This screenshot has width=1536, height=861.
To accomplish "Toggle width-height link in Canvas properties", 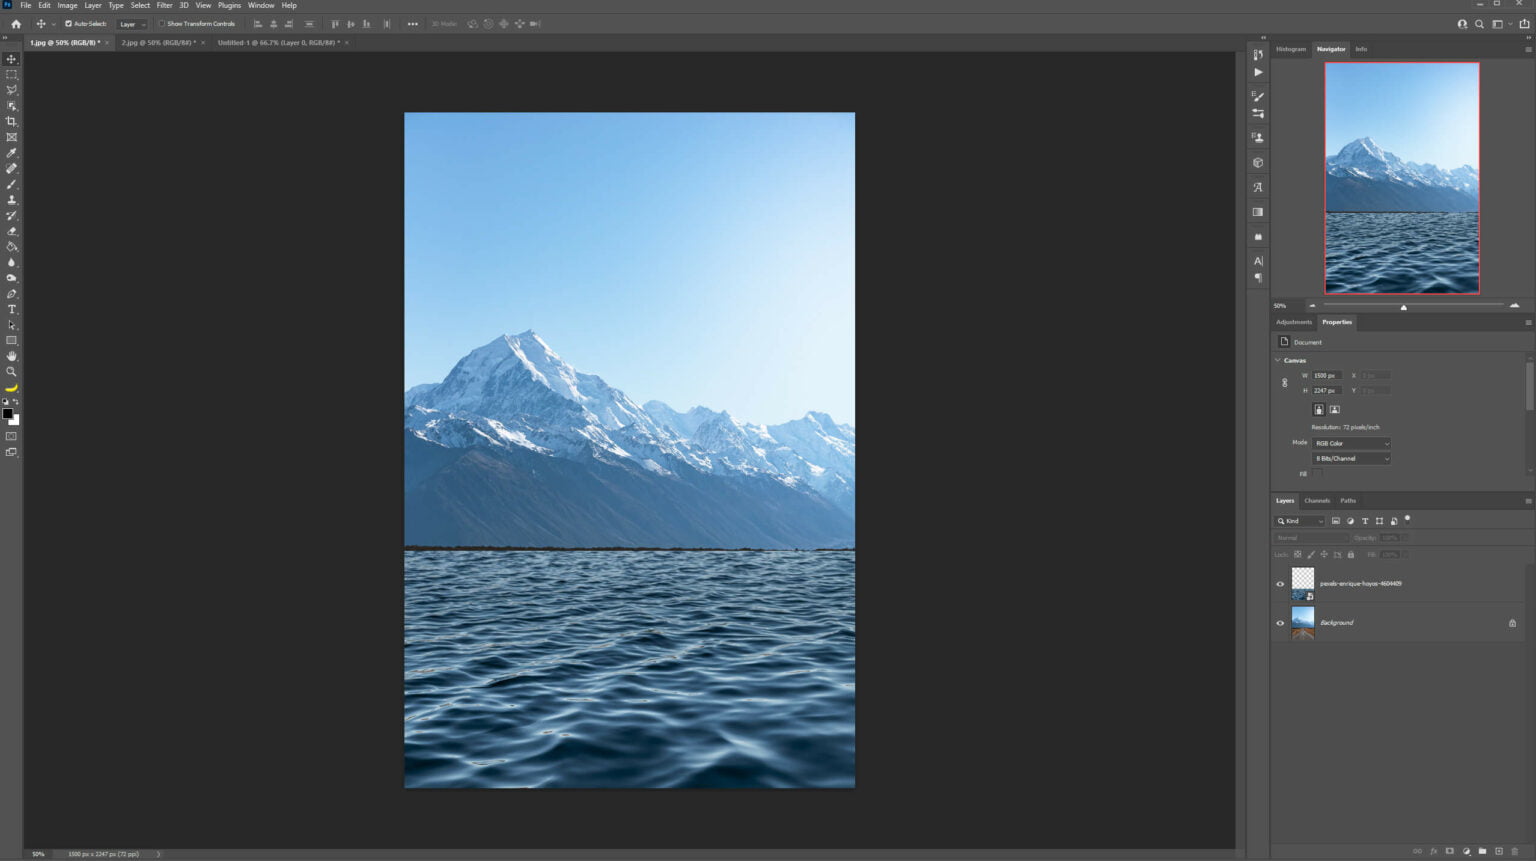I will click(x=1285, y=383).
